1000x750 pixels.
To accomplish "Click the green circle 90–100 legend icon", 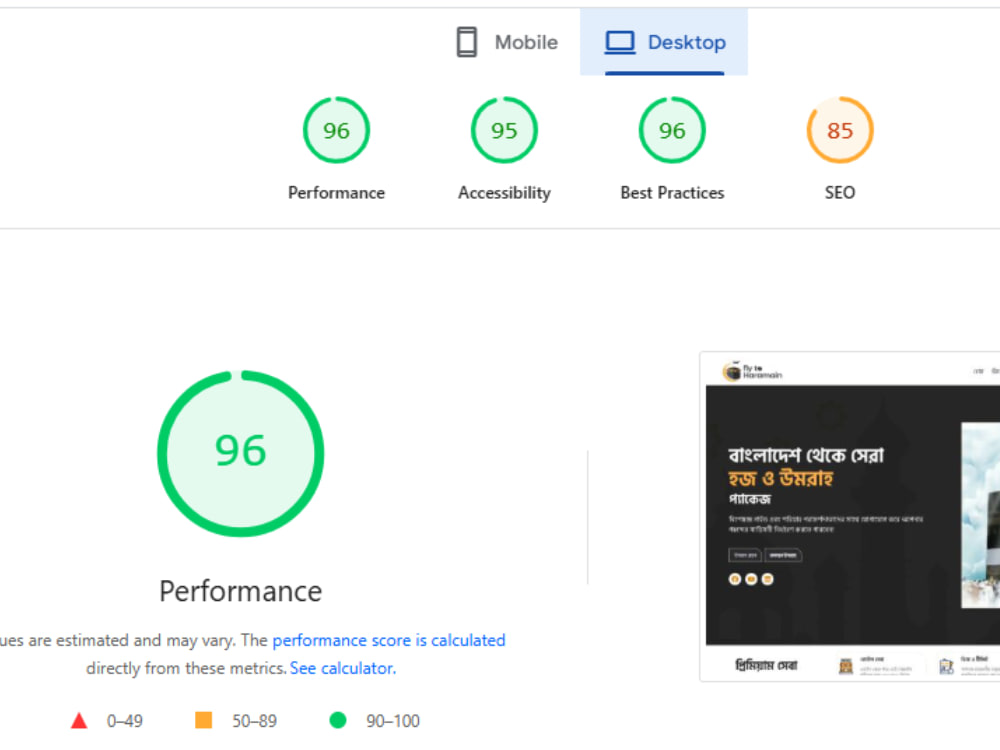I will coord(337,720).
